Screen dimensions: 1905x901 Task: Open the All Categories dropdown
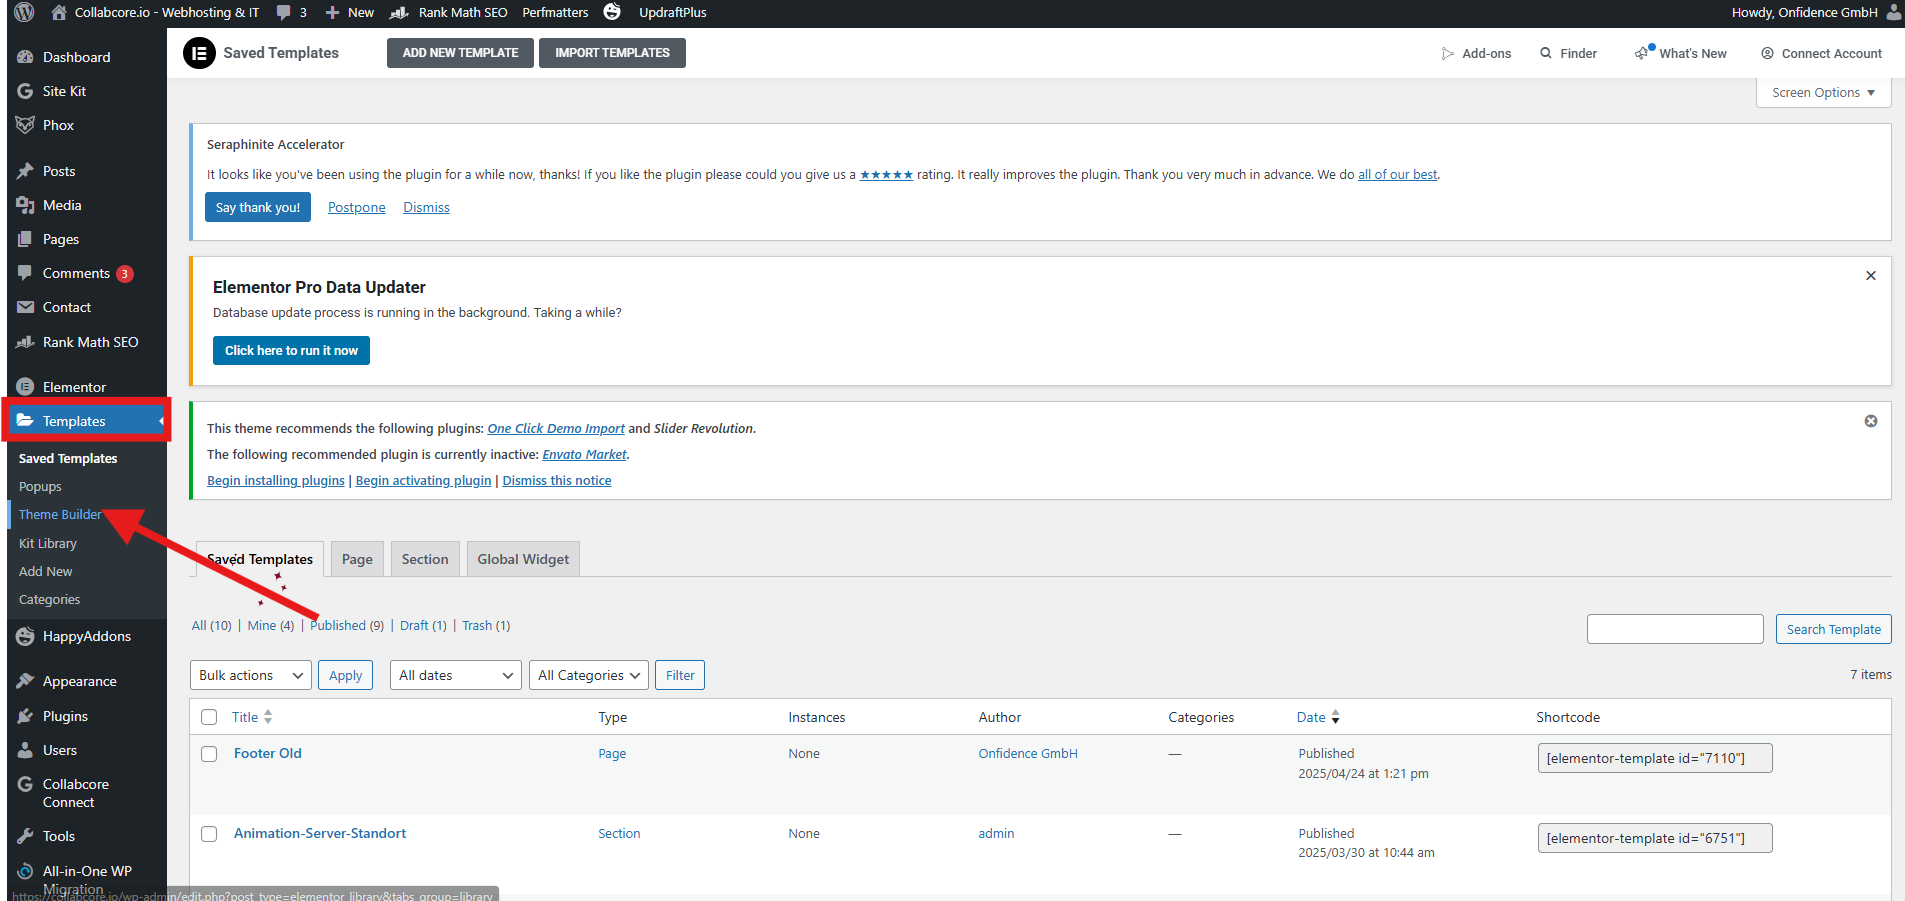pos(589,675)
